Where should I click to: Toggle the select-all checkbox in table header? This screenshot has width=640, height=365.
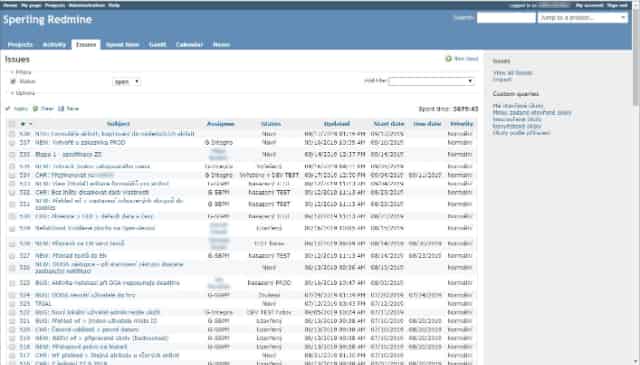coord(12,124)
